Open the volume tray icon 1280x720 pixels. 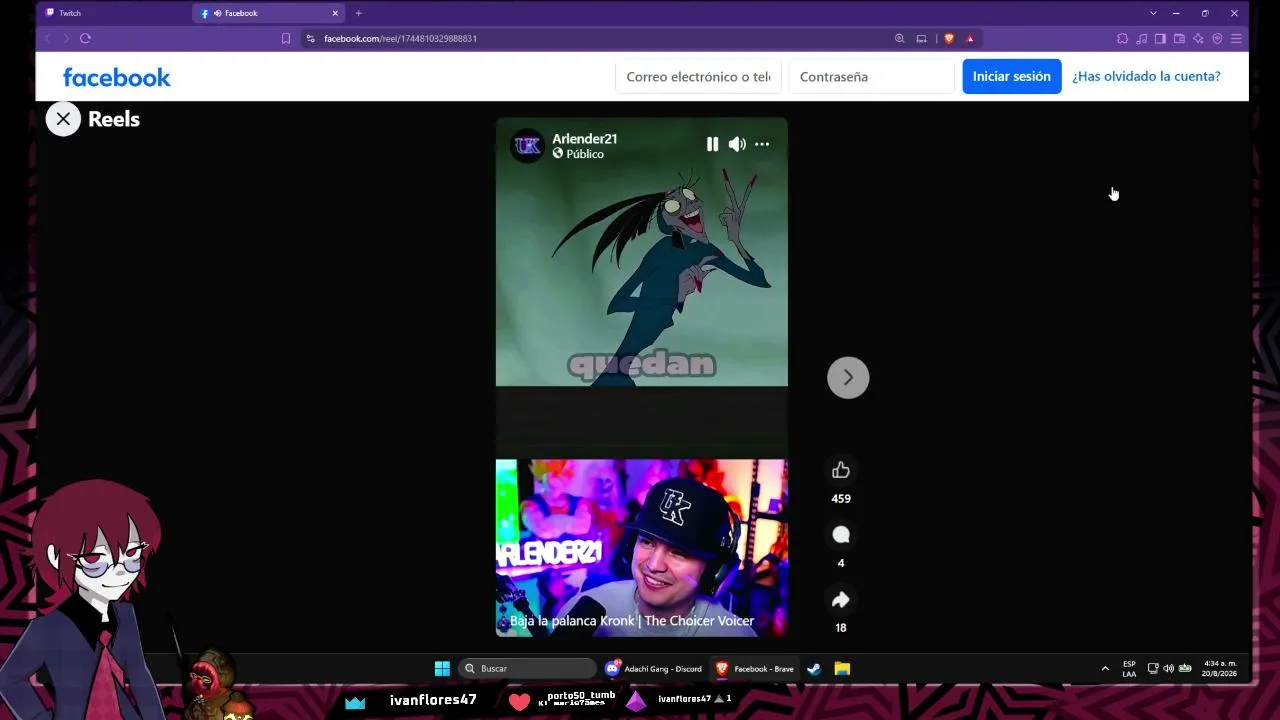click(1169, 669)
